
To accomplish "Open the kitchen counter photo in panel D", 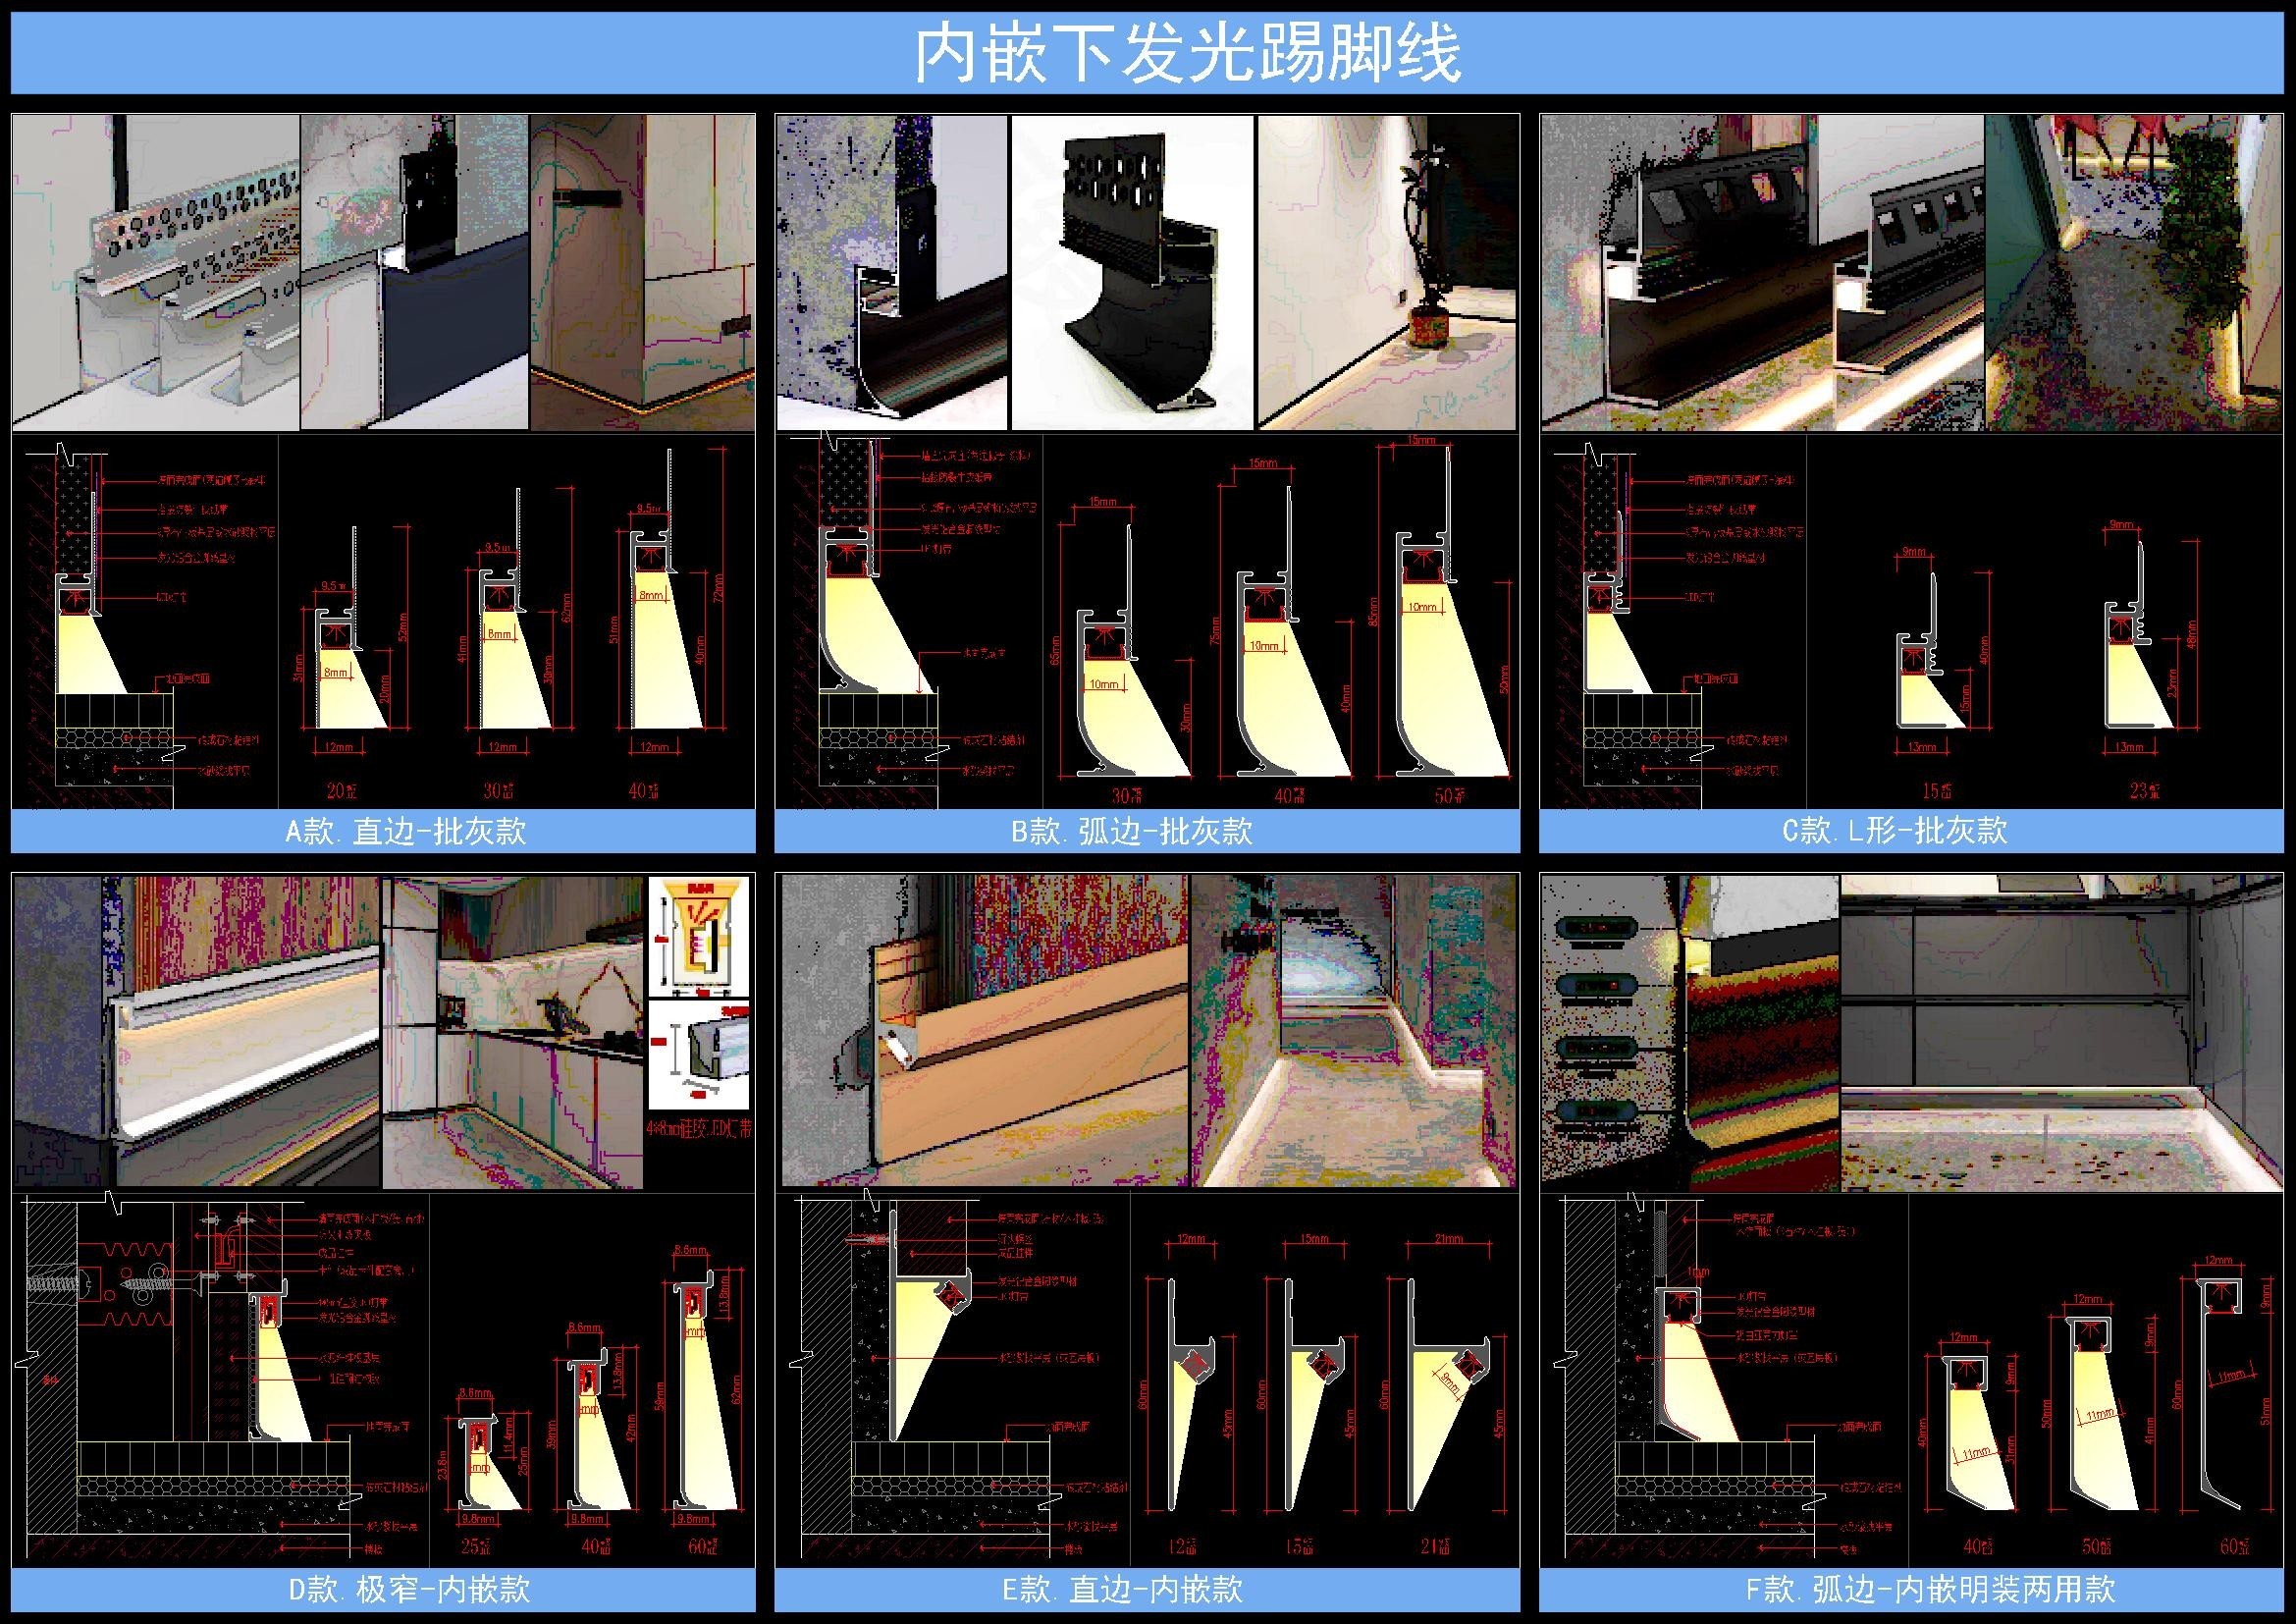I will [513, 1032].
